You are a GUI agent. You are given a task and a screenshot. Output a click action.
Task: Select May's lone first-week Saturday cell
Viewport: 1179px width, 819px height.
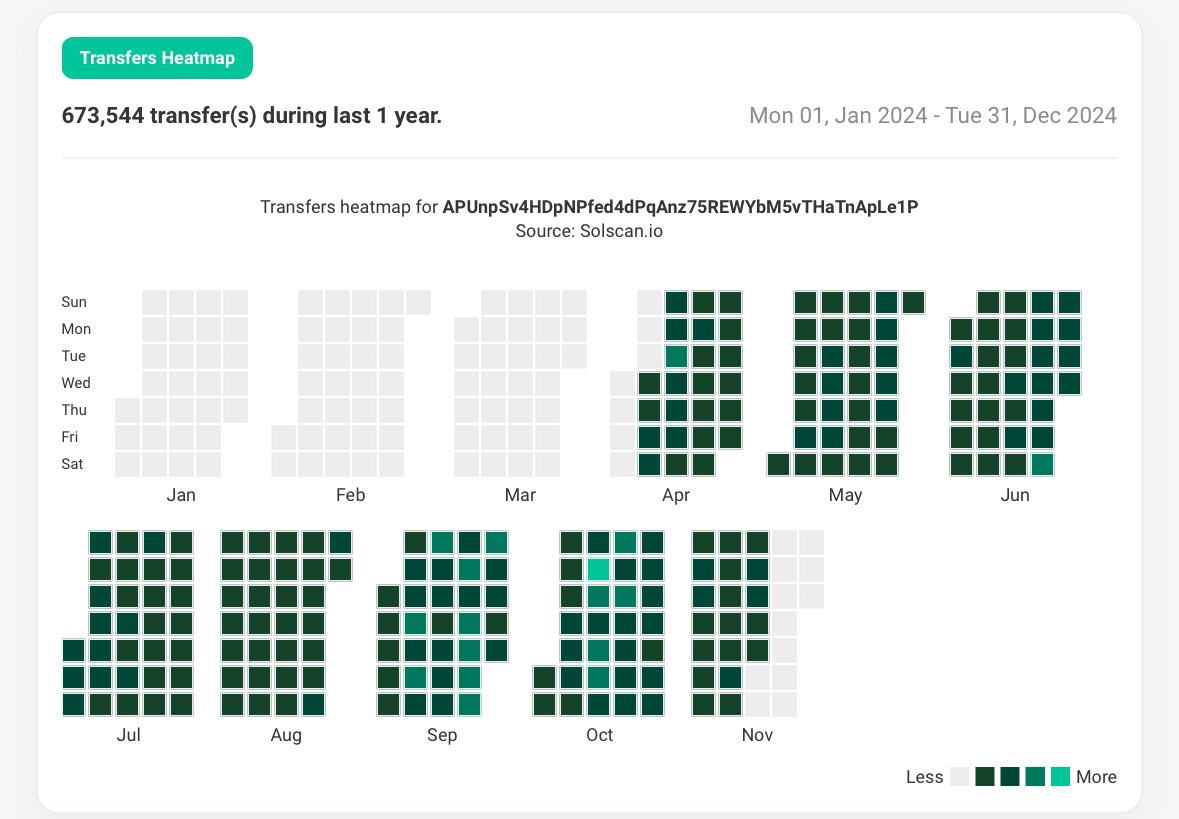pyautogui.click(x=779, y=465)
